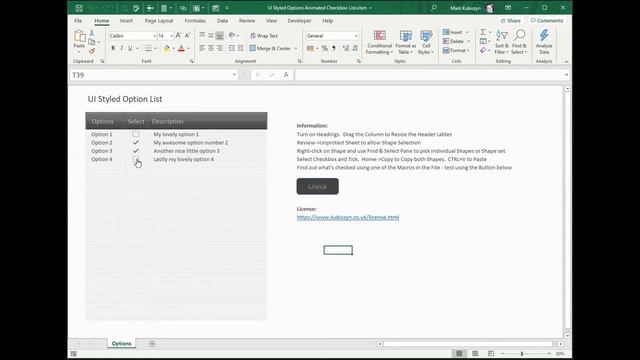Viewport: 640px width, 360px height.
Task: Select the Options sheet tab
Action: tap(122, 344)
